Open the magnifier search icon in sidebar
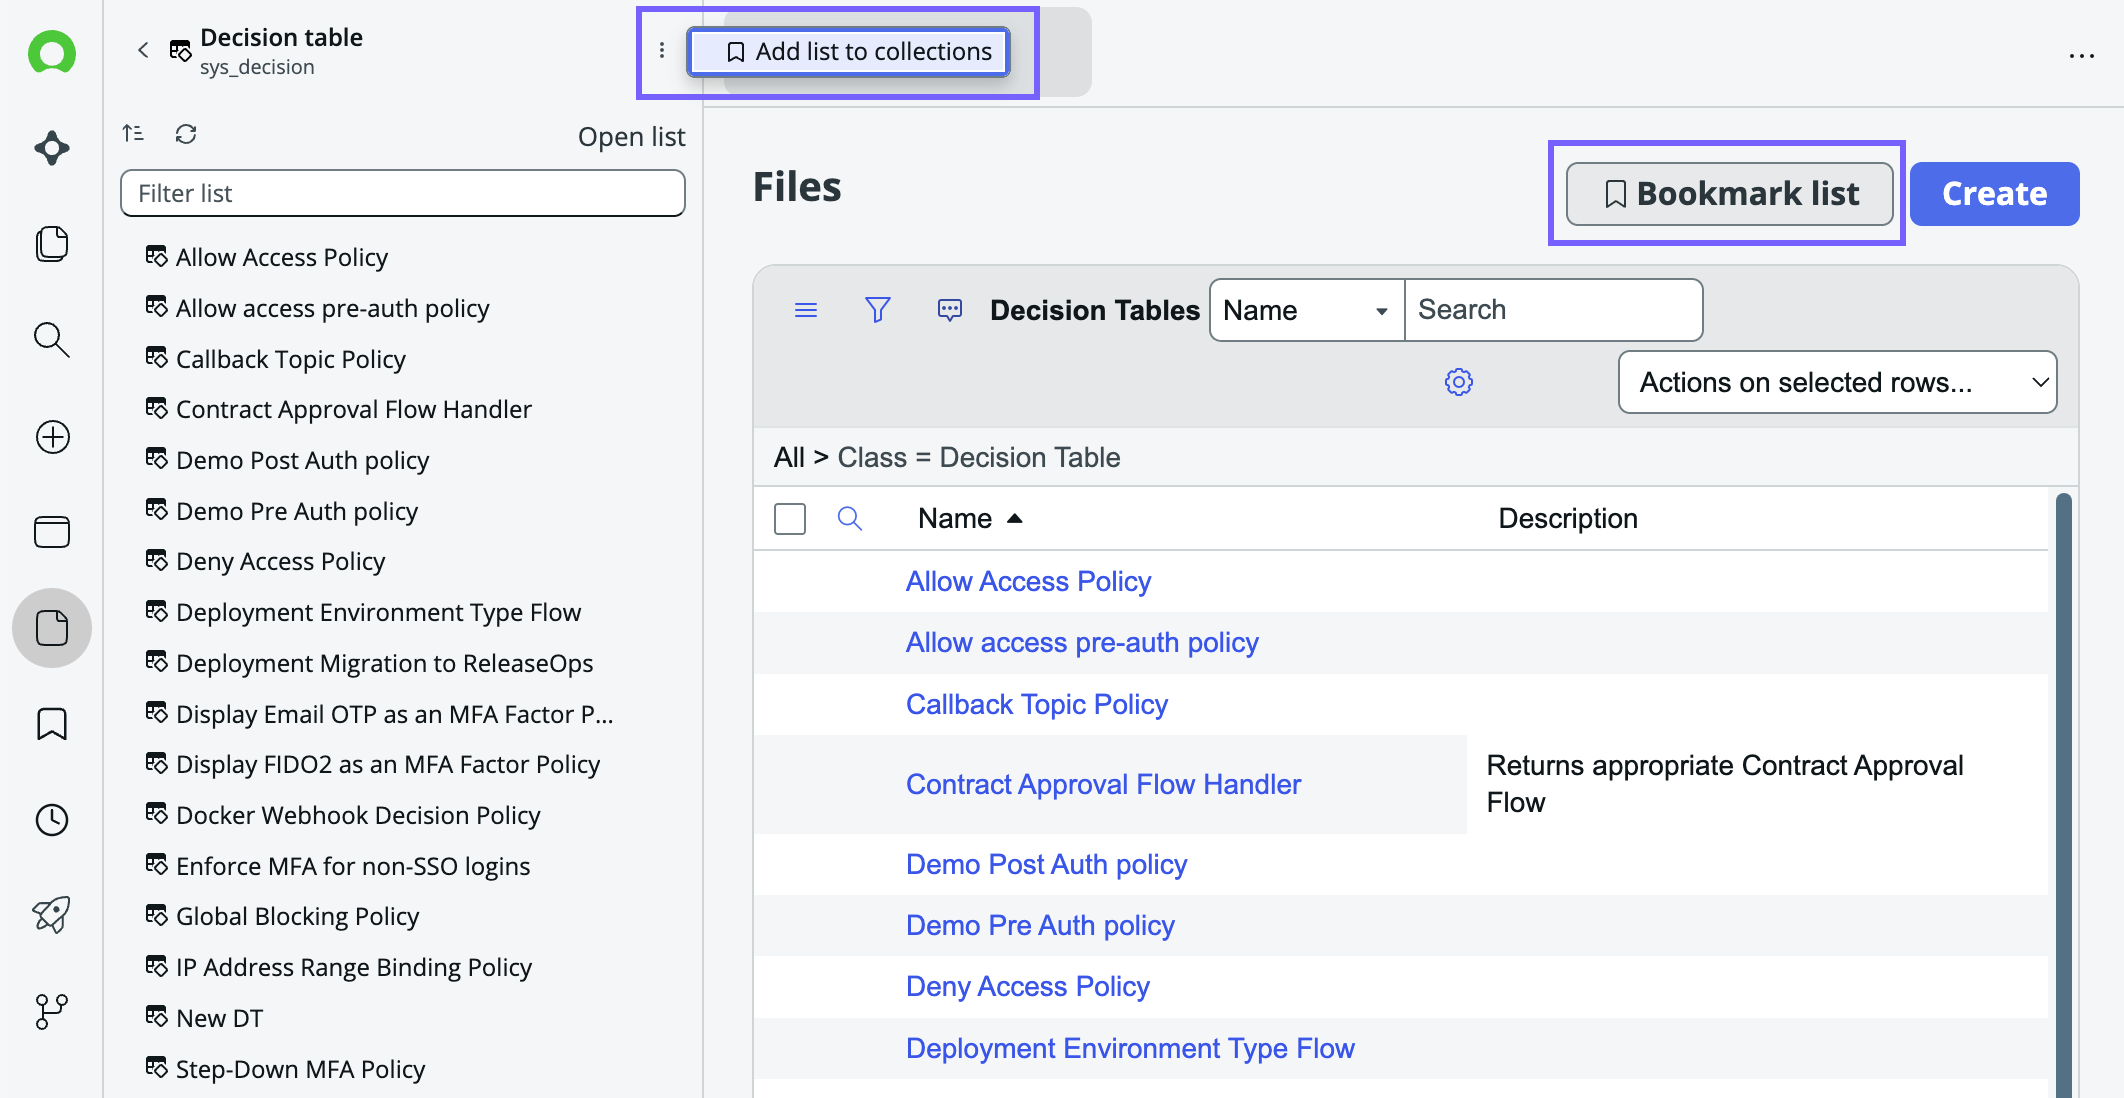 pyautogui.click(x=52, y=340)
